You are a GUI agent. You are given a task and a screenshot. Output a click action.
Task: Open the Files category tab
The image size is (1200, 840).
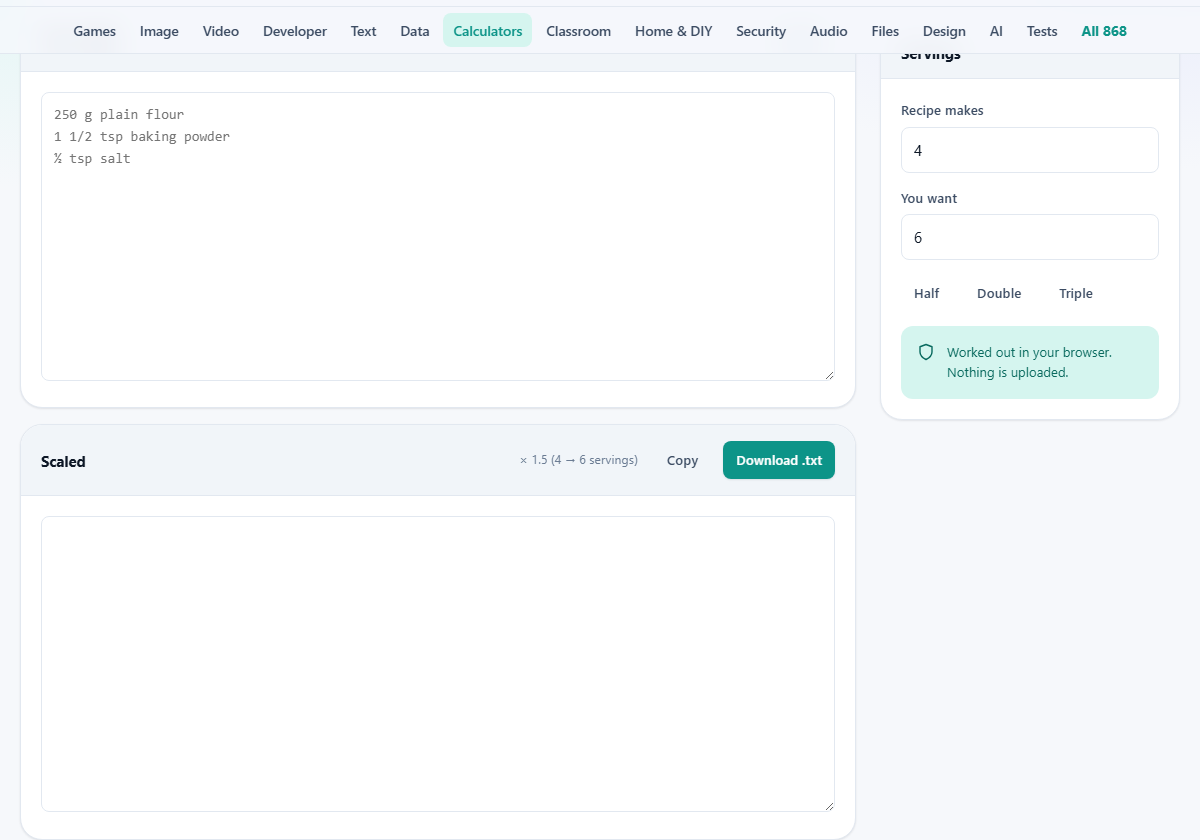885,31
